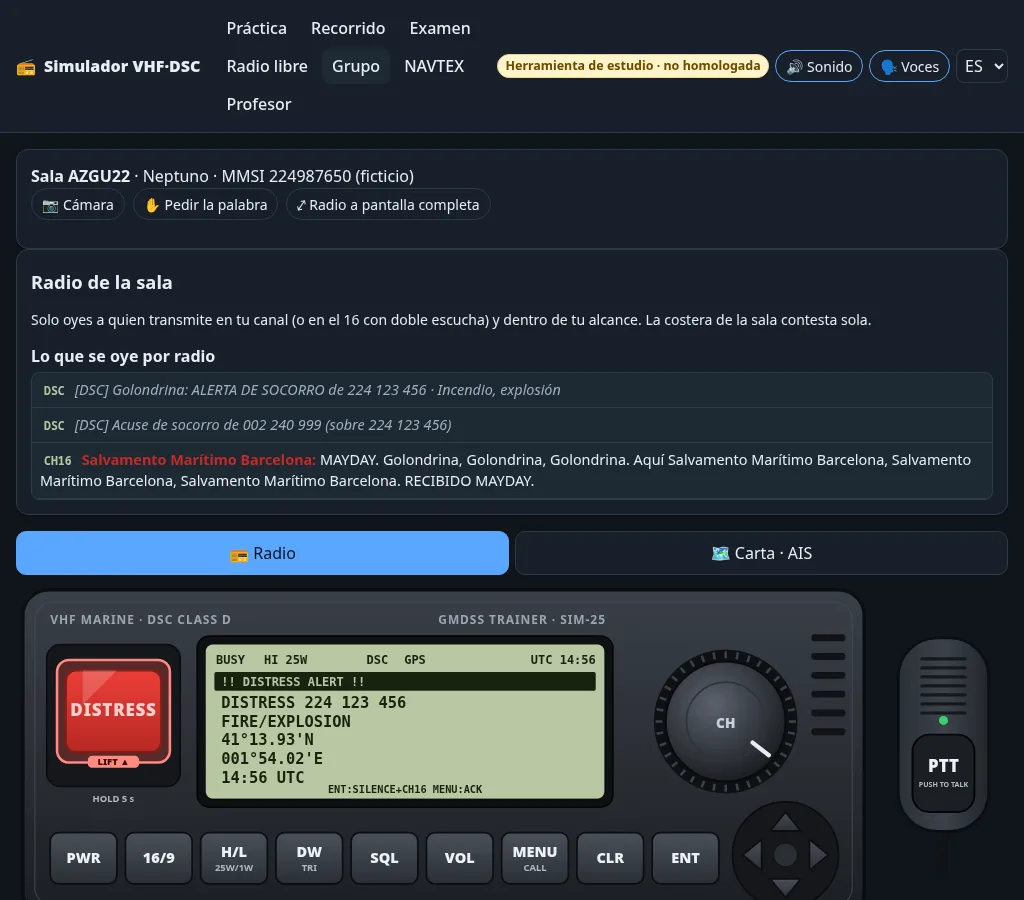Click the d-pad left arrow
The height and width of the screenshot is (900, 1024).
pyautogui.click(x=753, y=855)
